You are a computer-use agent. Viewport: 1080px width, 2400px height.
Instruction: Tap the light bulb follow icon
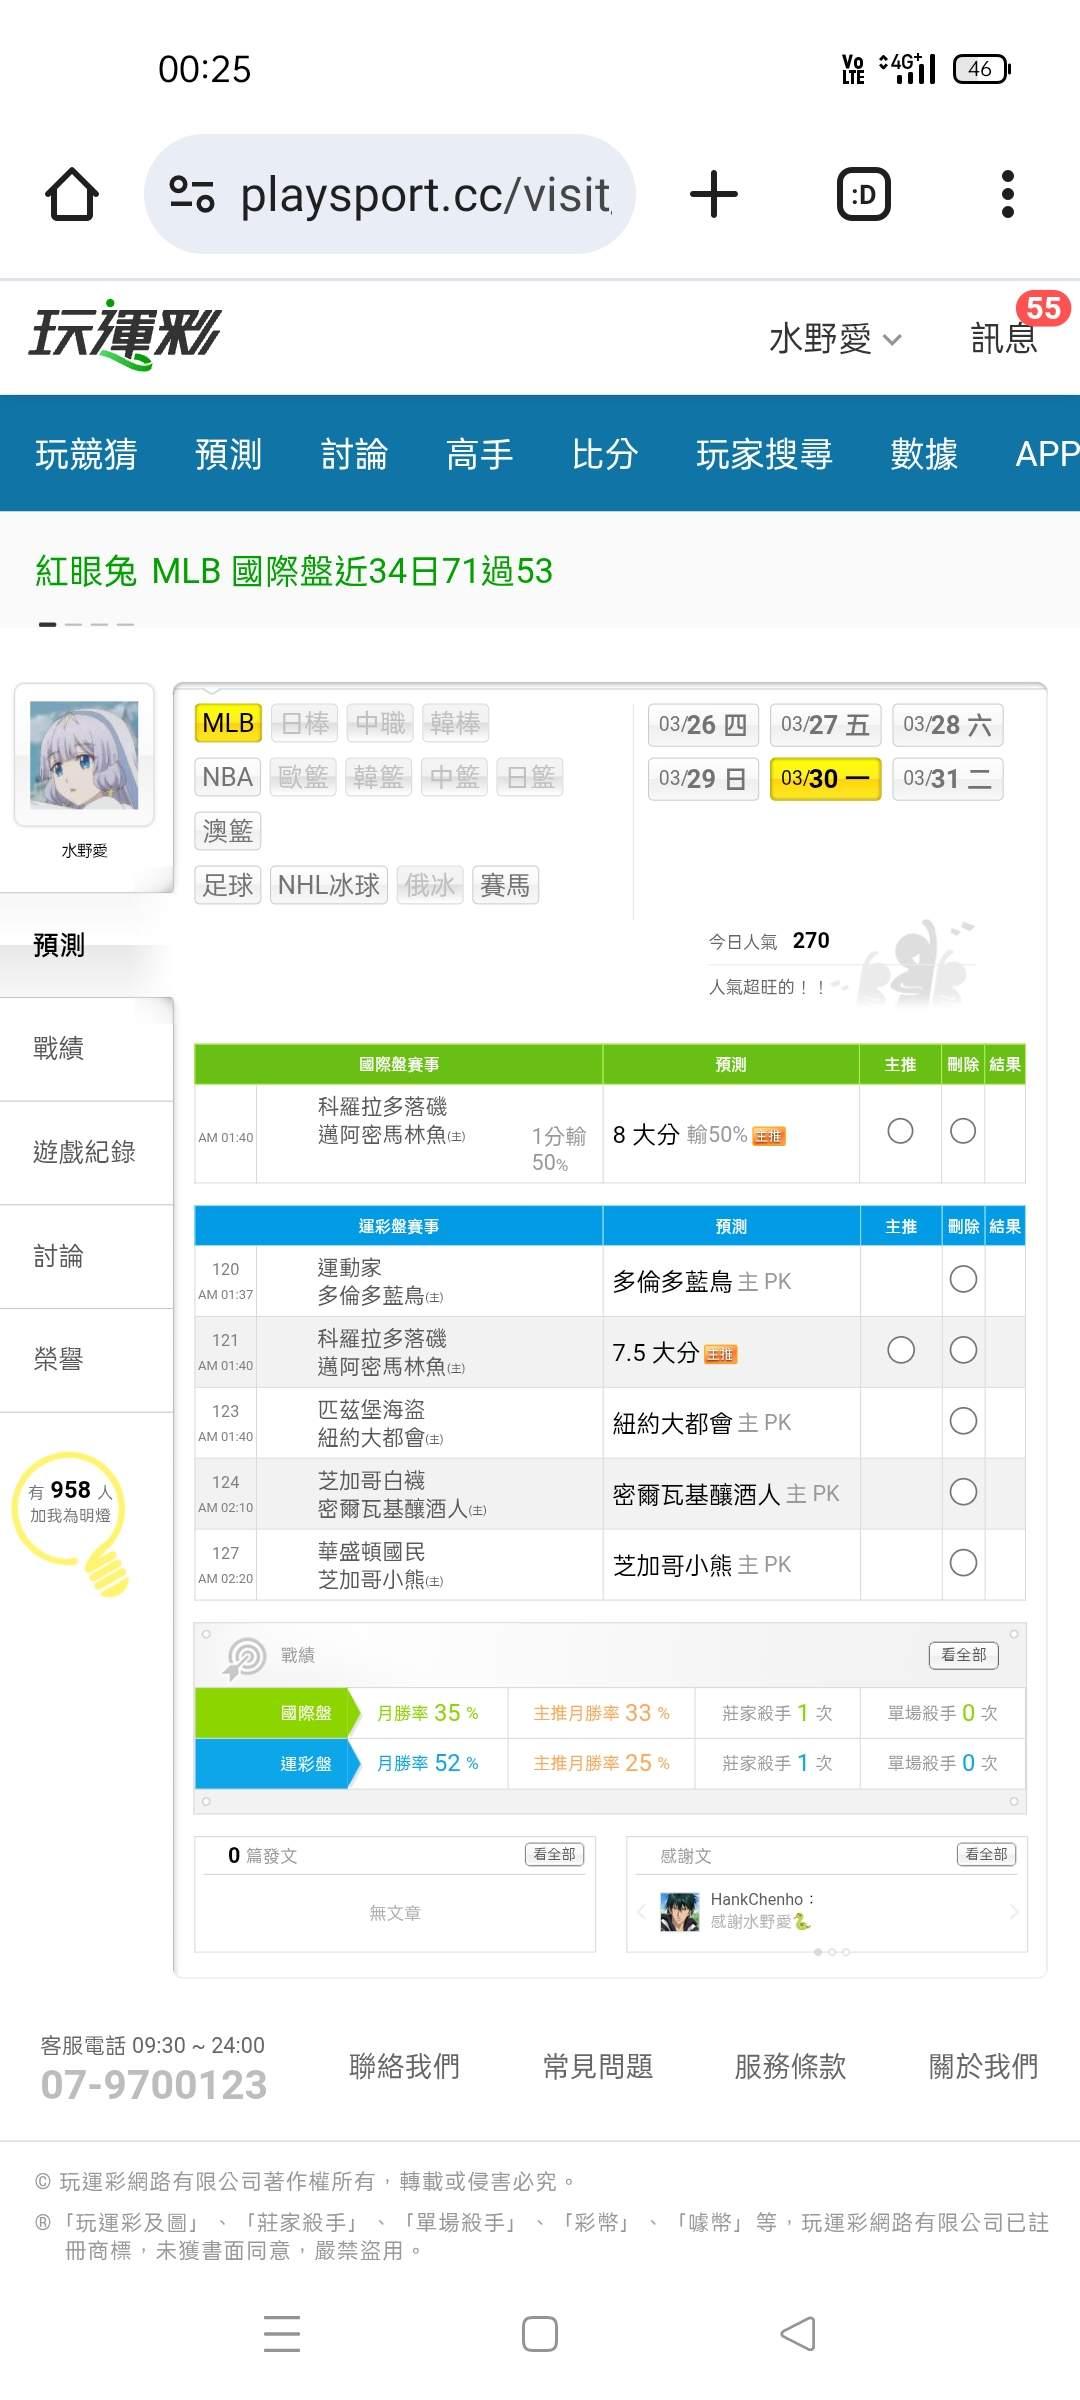[x=72, y=1518]
